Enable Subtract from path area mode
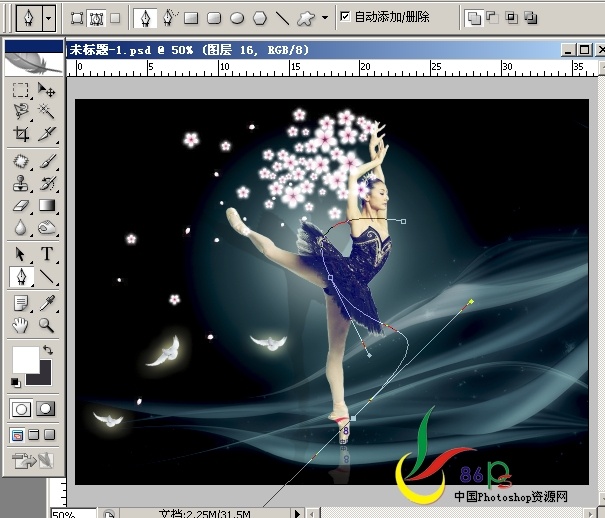This screenshot has width=605, height=518. (492, 17)
